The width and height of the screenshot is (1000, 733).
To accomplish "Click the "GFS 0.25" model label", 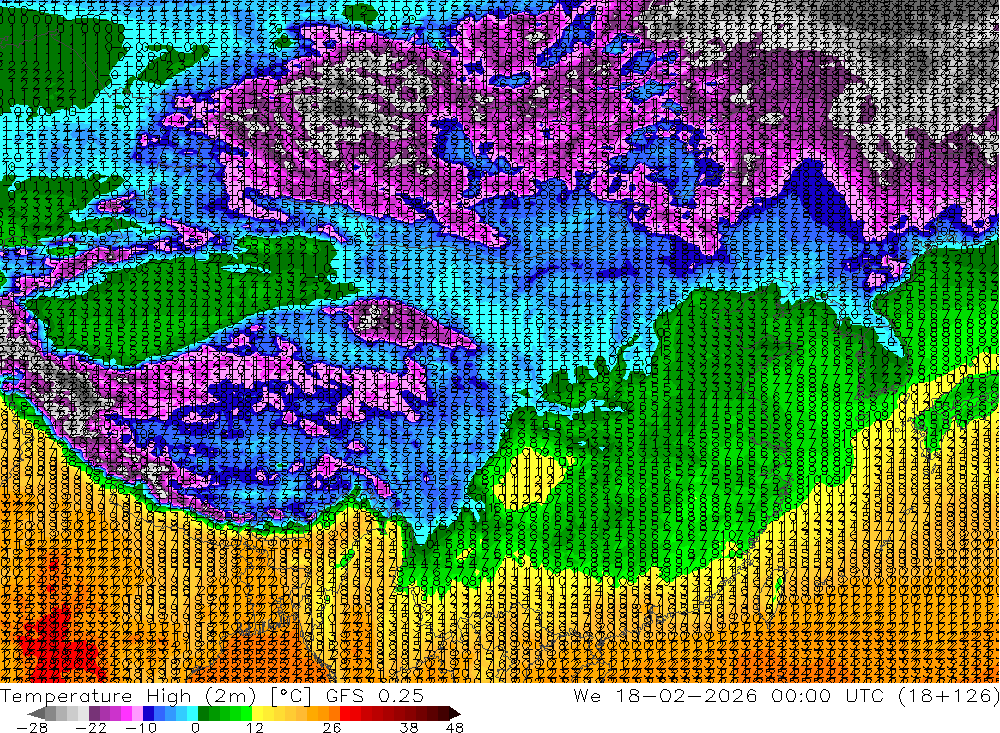I will (x=374, y=695).
